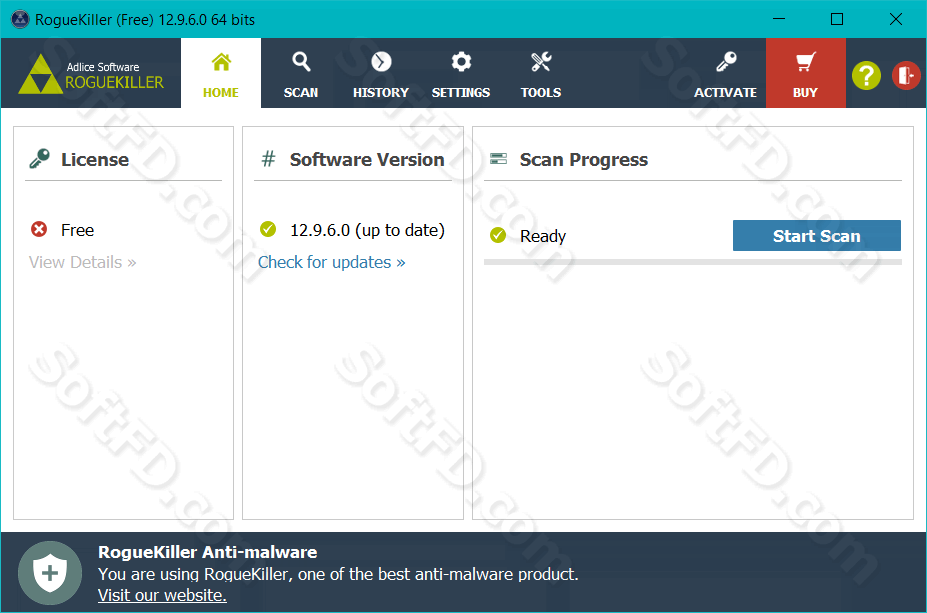Click the hash icon beside Software Version
Viewport: 927px width, 613px height.
pos(268,159)
